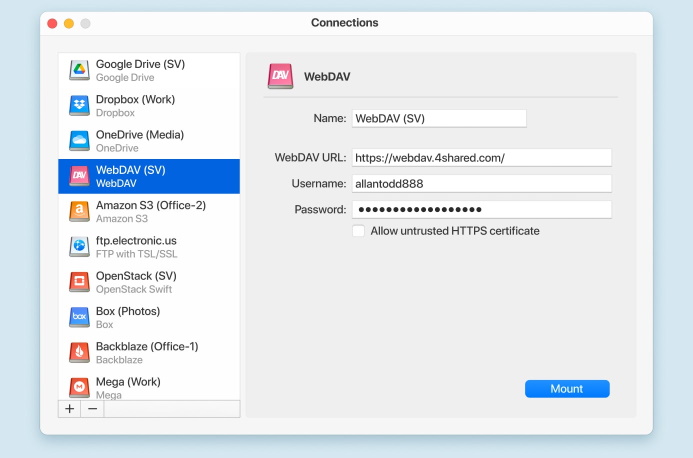Remove selected connection with minus button
The height and width of the screenshot is (458, 693).
point(92,409)
